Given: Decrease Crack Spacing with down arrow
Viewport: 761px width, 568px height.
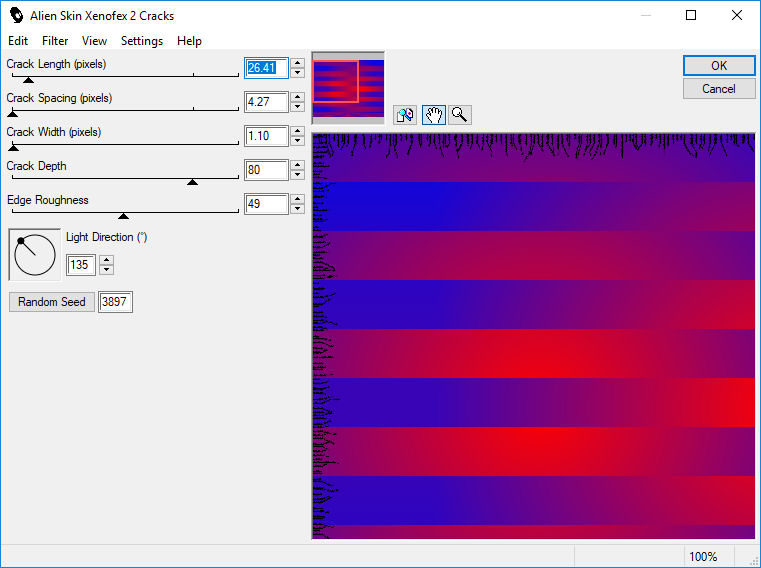Looking at the screenshot, I should click(x=298, y=107).
